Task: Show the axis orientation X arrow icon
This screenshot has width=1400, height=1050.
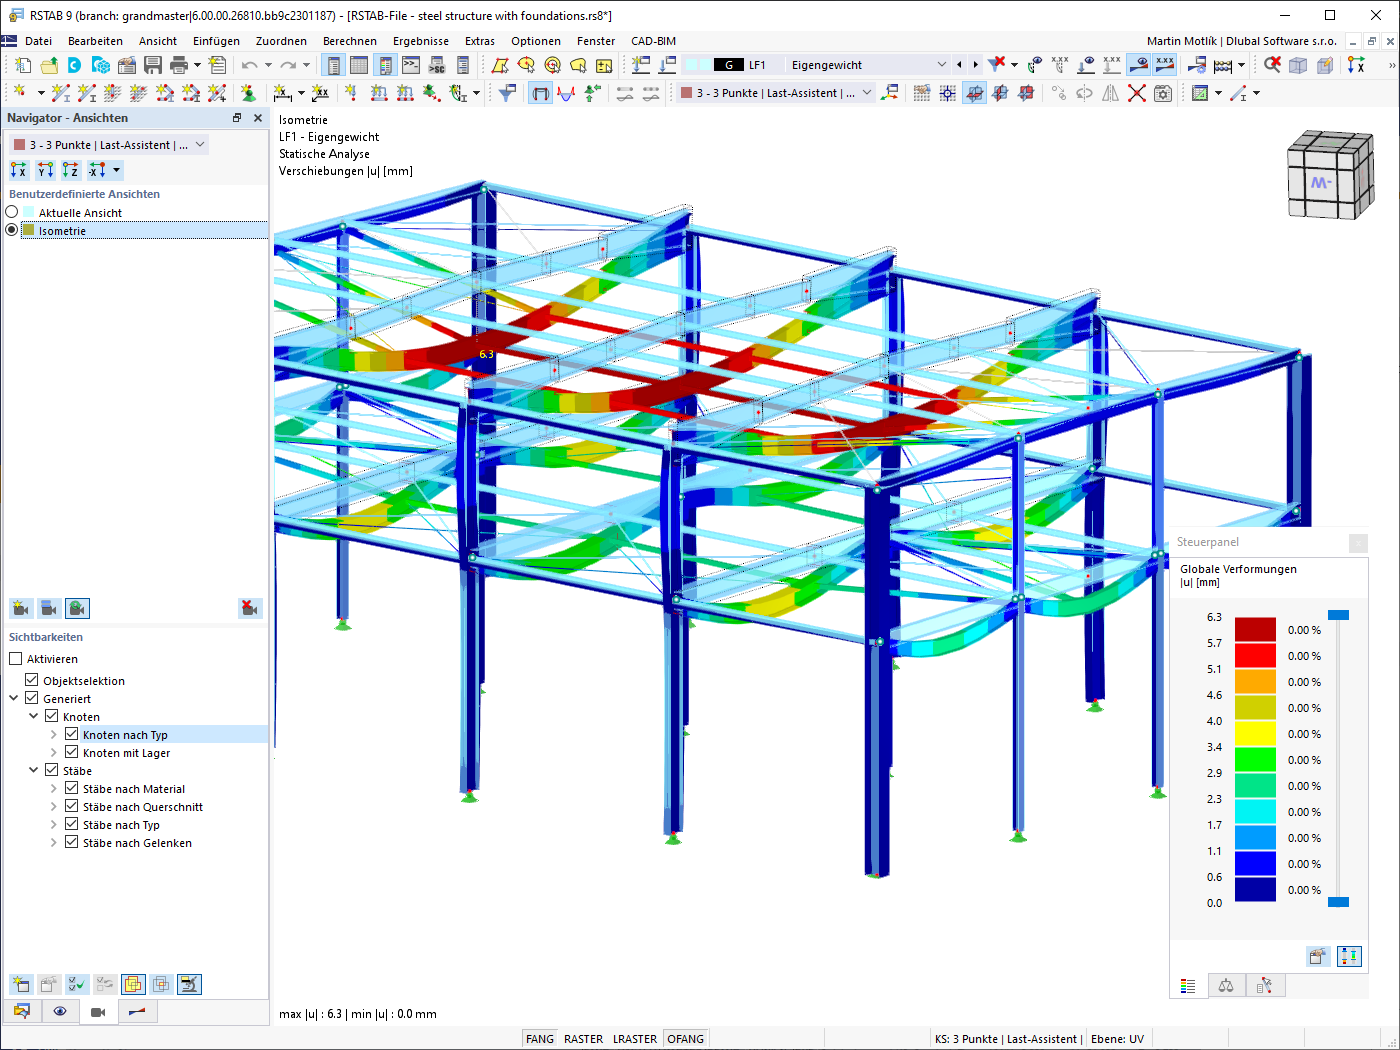Action: [x=1356, y=65]
